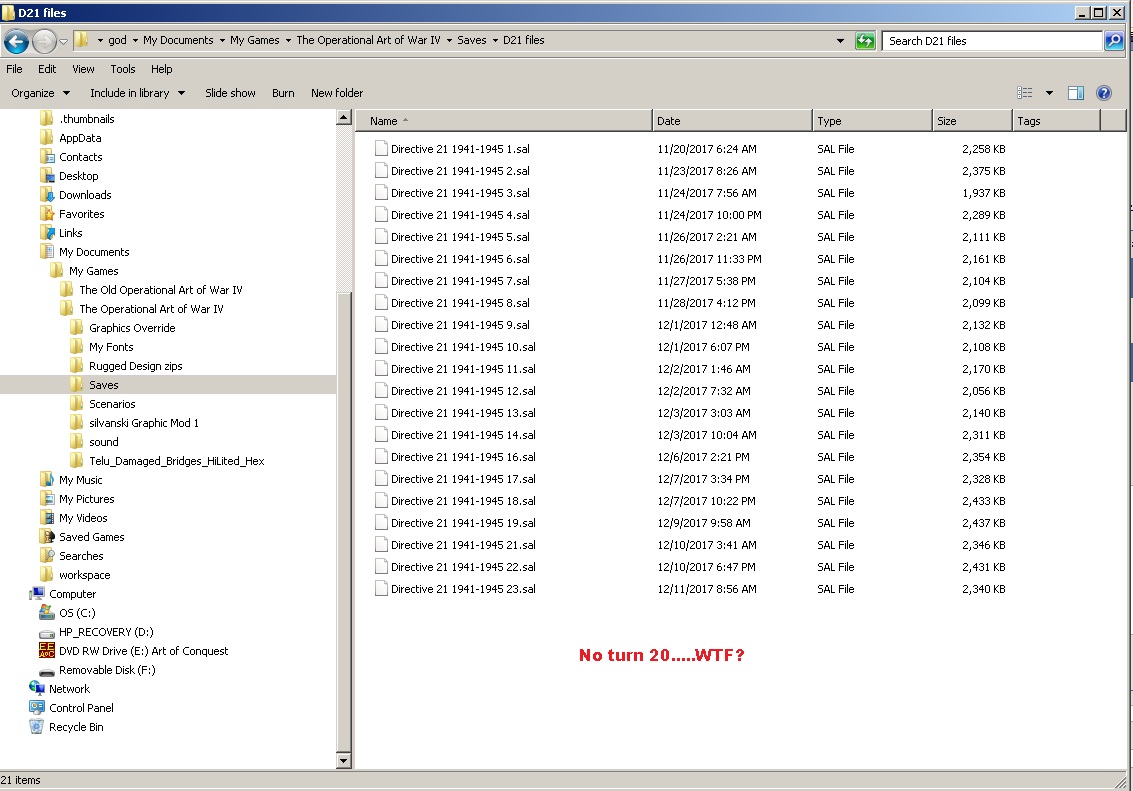Open address bar history dropdown

tap(840, 40)
